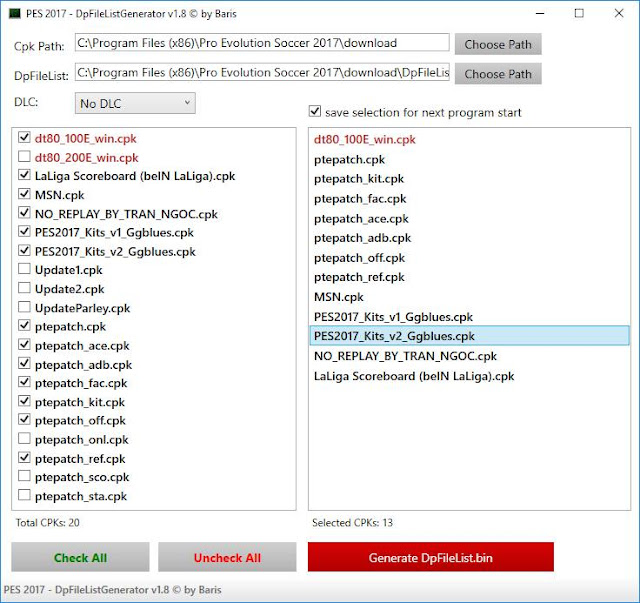Click the app icon in the title bar
The image size is (640, 603).
[x=15, y=13]
